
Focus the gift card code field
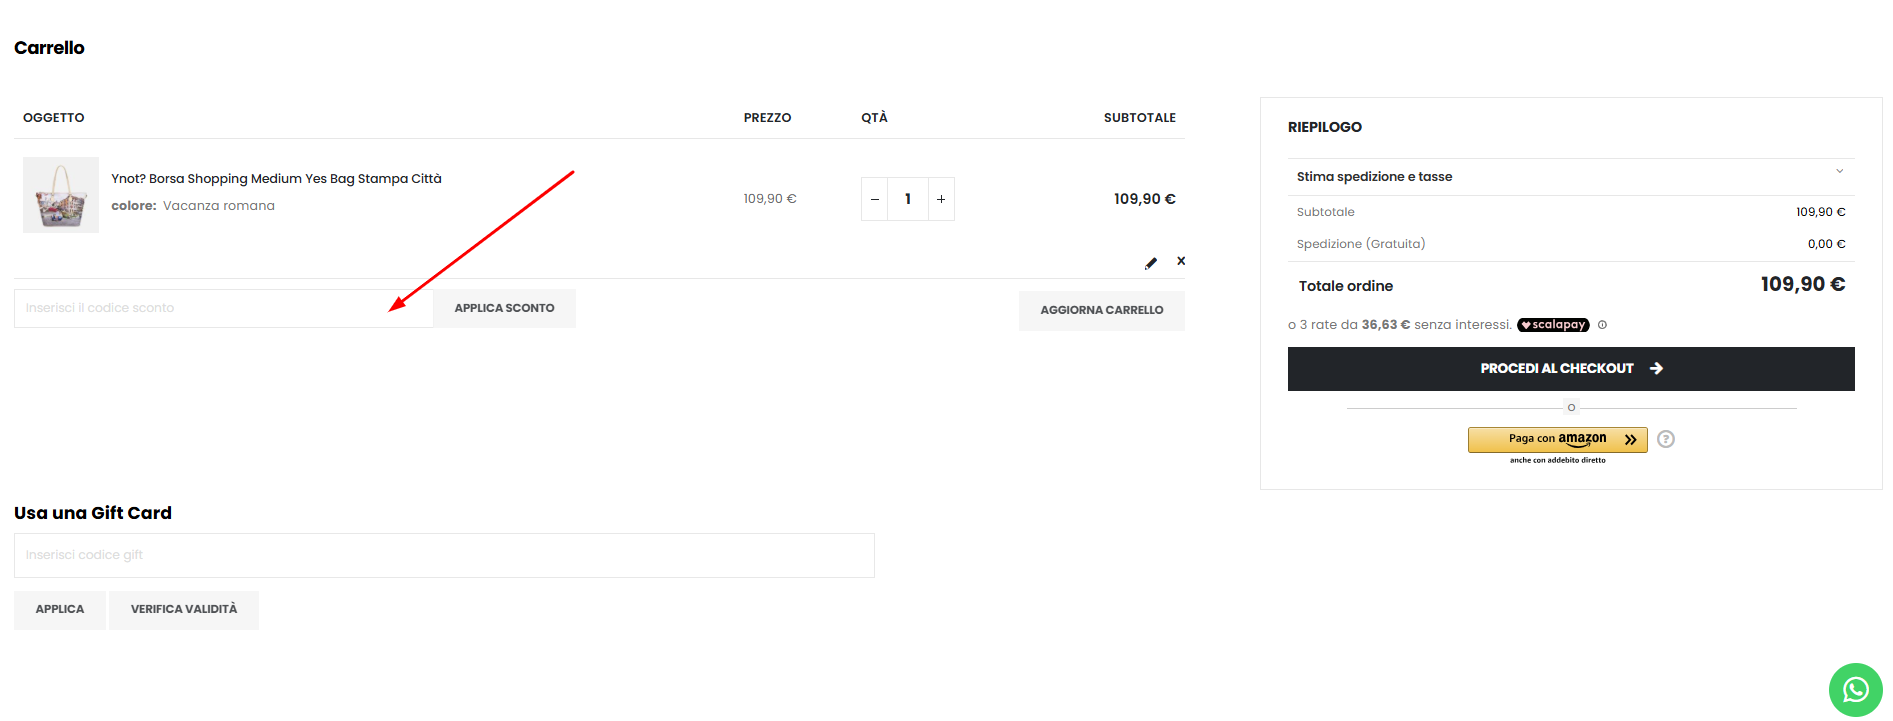point(444,555)
